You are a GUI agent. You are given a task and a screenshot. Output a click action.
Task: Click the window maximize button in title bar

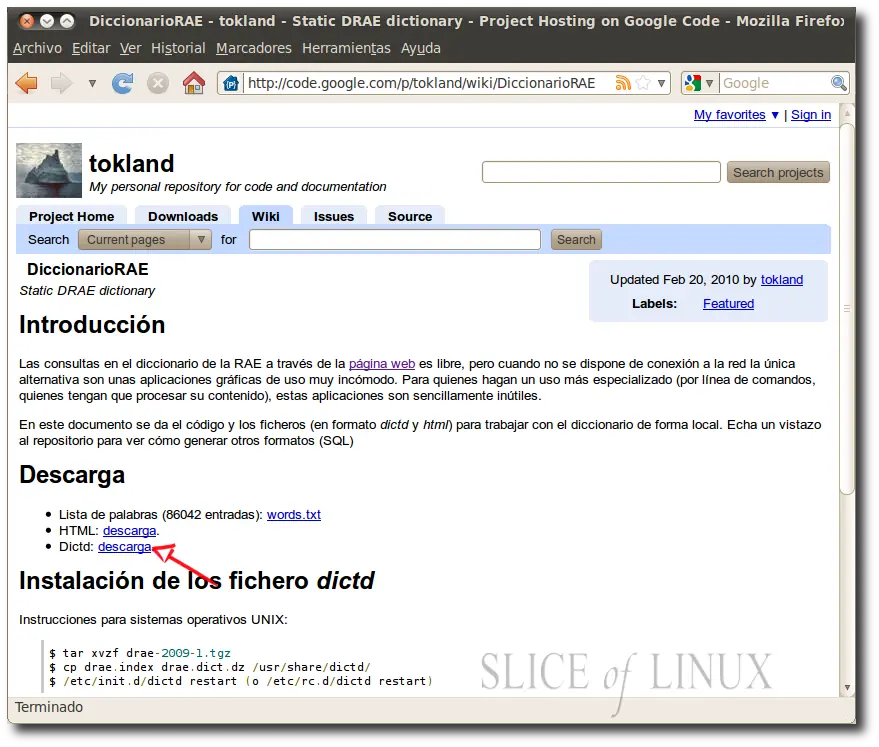pyautogui.click(x=67, y=21)
